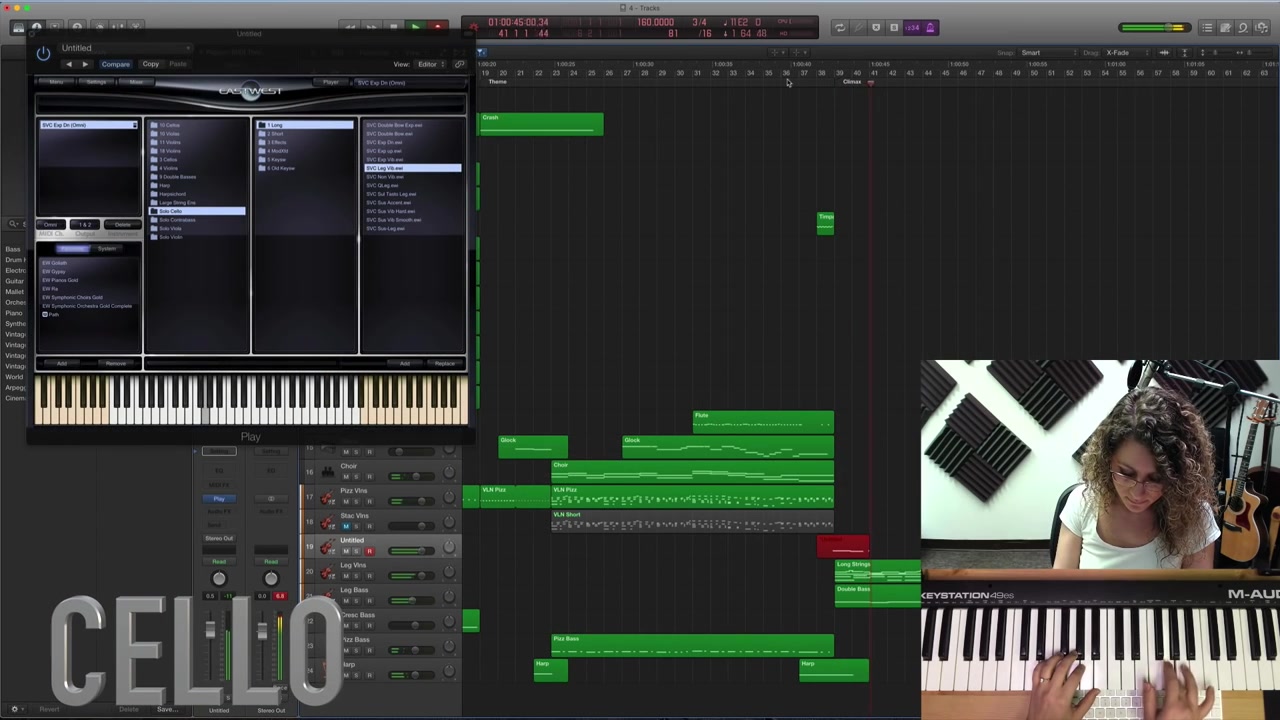Mute the Untitled track

(346, 550)
